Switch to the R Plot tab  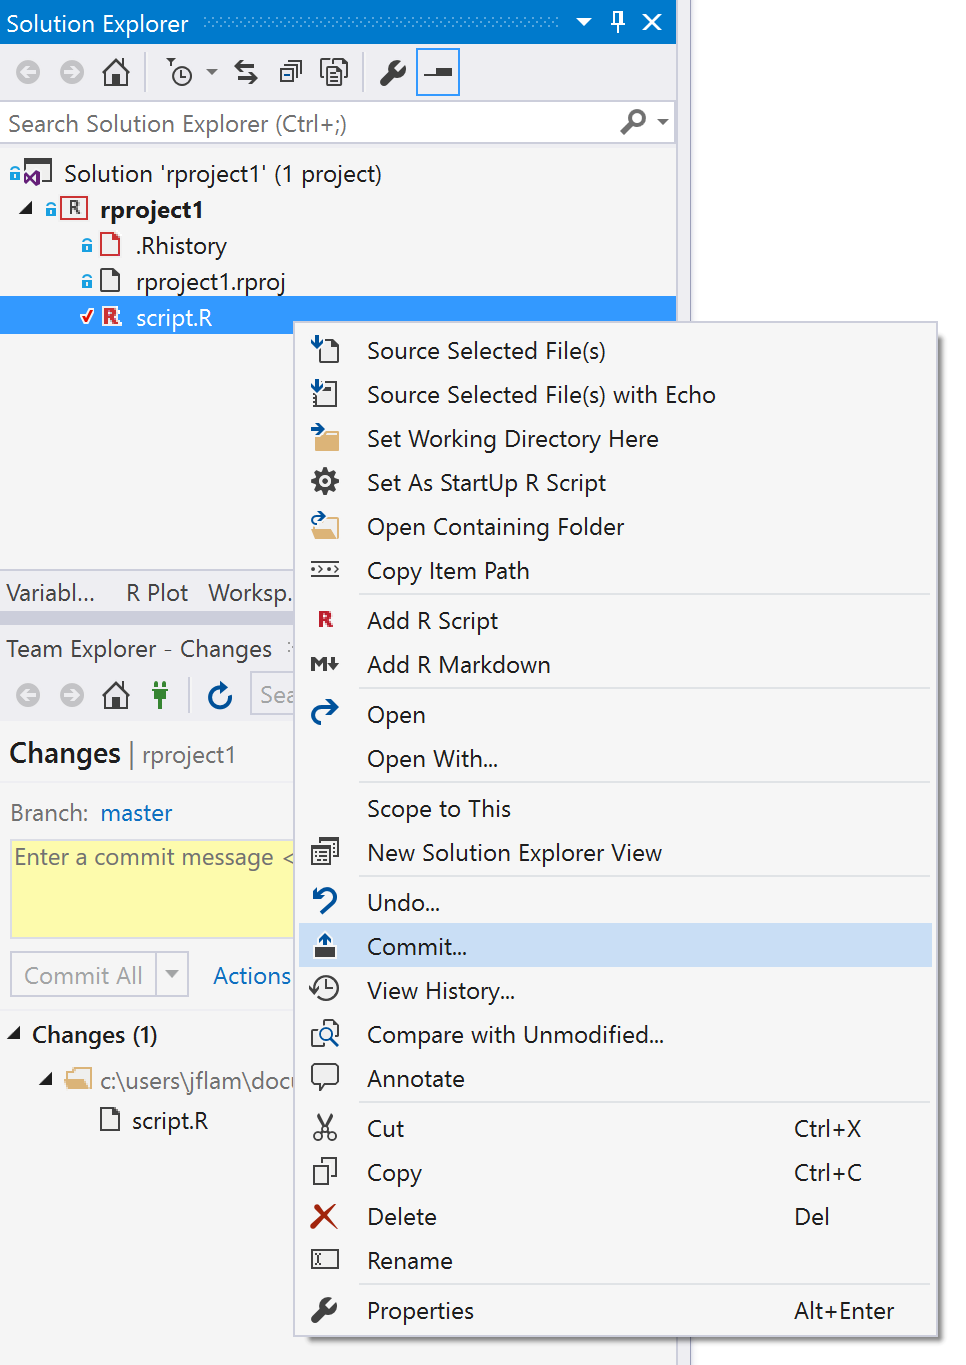click(x=157, y=593)
